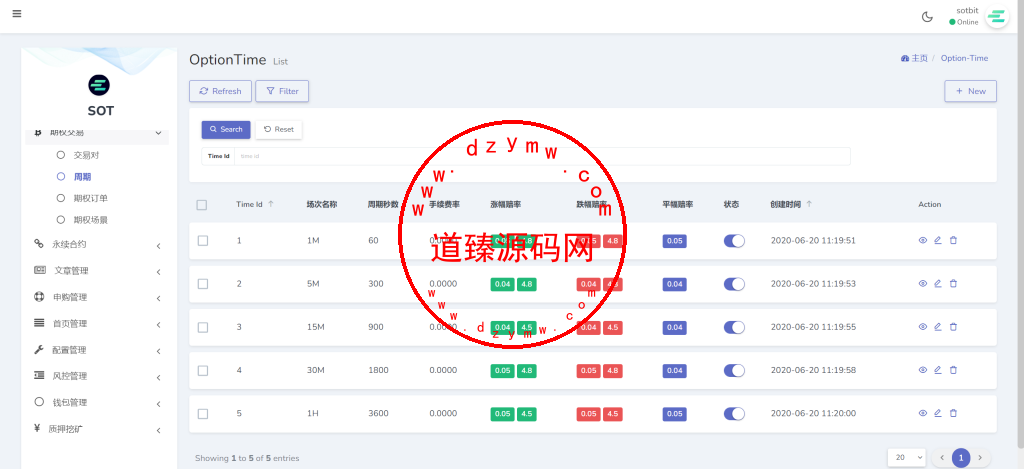Focus the Time Id search field
The image size is (1024, 469).
tap(542, 156)
